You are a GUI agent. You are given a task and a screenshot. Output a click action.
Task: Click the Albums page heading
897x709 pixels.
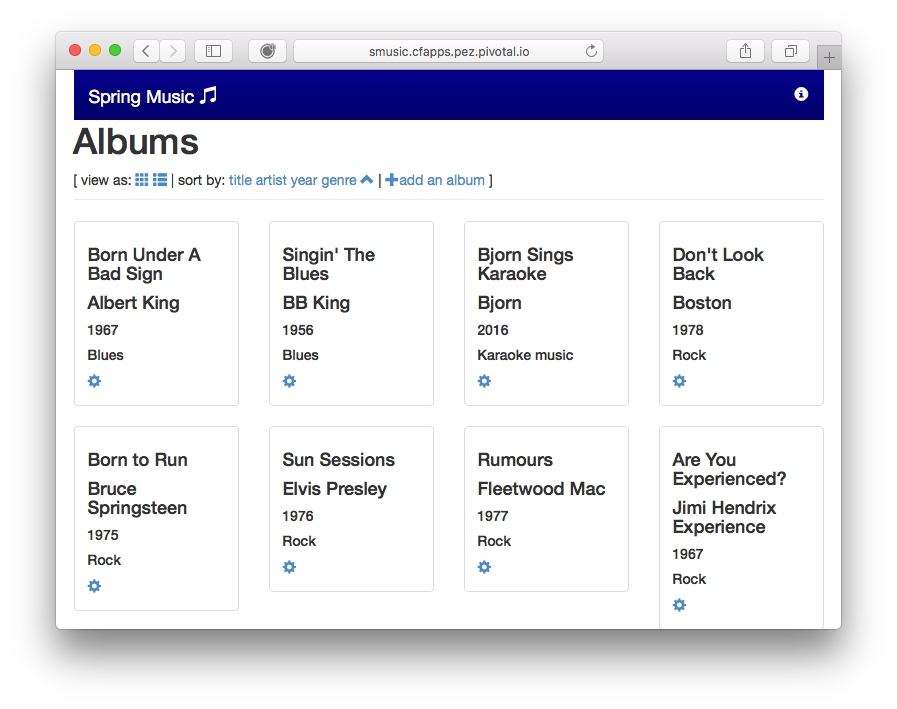[x=136, y=142]
